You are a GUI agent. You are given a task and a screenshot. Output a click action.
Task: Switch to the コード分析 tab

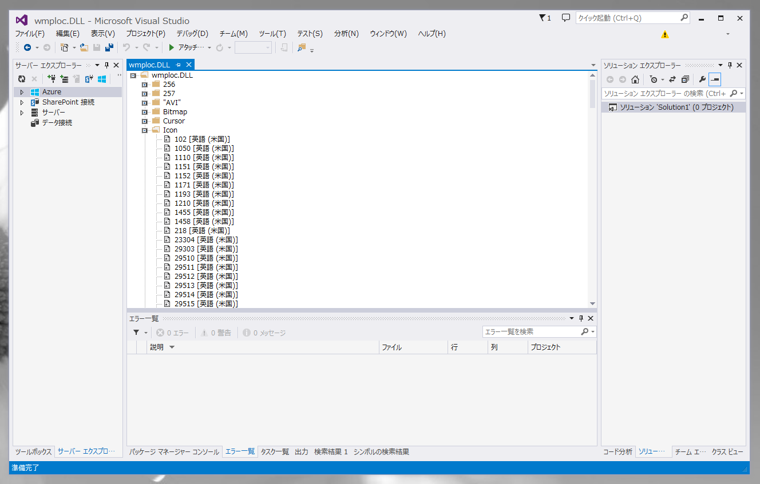(x=618, y=452)
